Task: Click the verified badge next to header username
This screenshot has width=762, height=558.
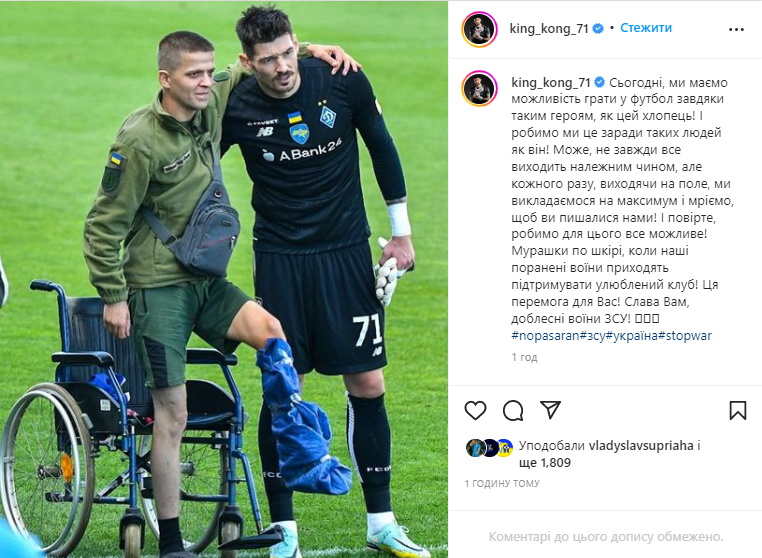Action: [598, 29]
